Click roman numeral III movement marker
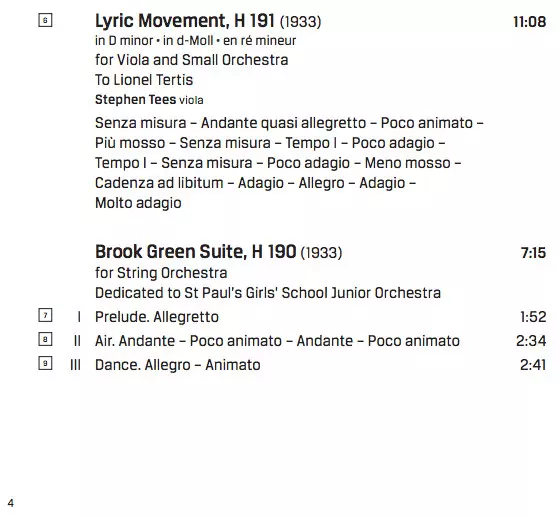Viewport: 560px width, 517px height. tap(75, 365)
